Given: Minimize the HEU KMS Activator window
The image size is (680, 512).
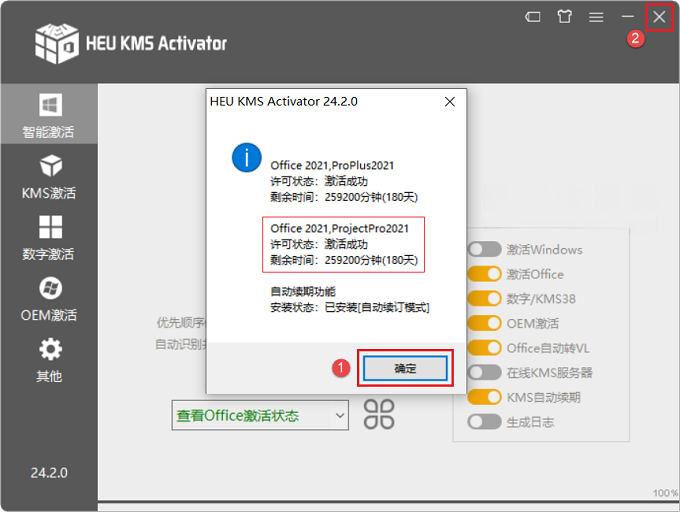Looking at the screenshot, I should pos(628,17).
